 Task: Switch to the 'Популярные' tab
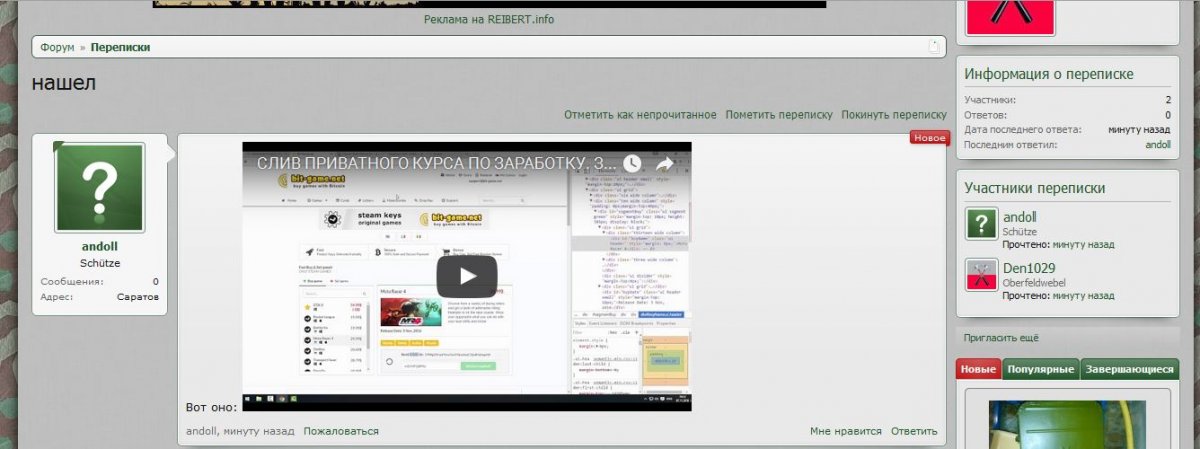(x=1041, y=369)
